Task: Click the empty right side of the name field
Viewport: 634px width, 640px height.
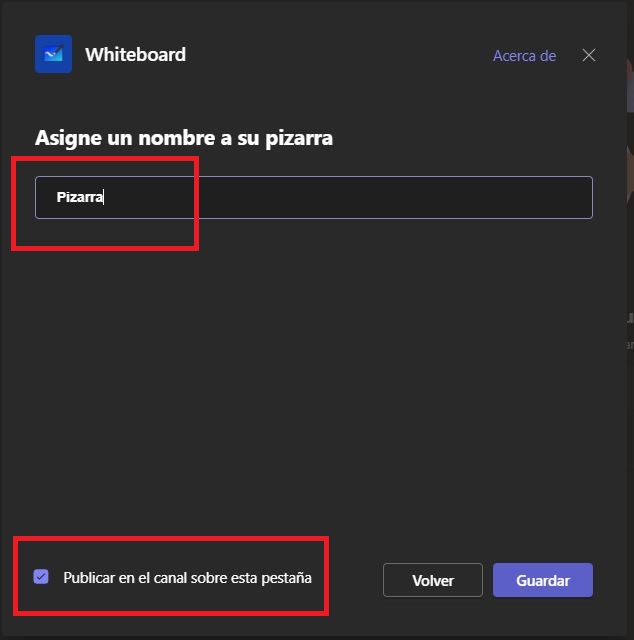Action: pos(450,197)
